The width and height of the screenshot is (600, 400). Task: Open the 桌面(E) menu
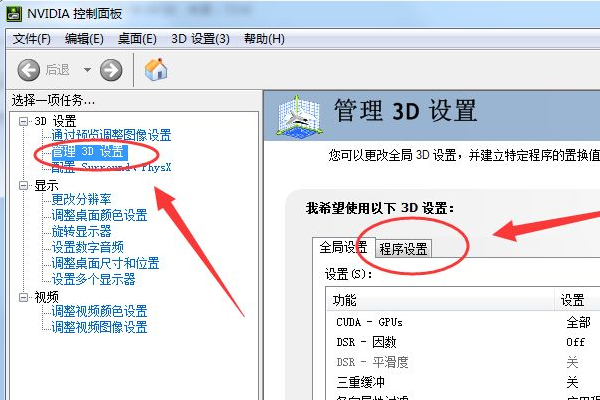coord(137,39)
